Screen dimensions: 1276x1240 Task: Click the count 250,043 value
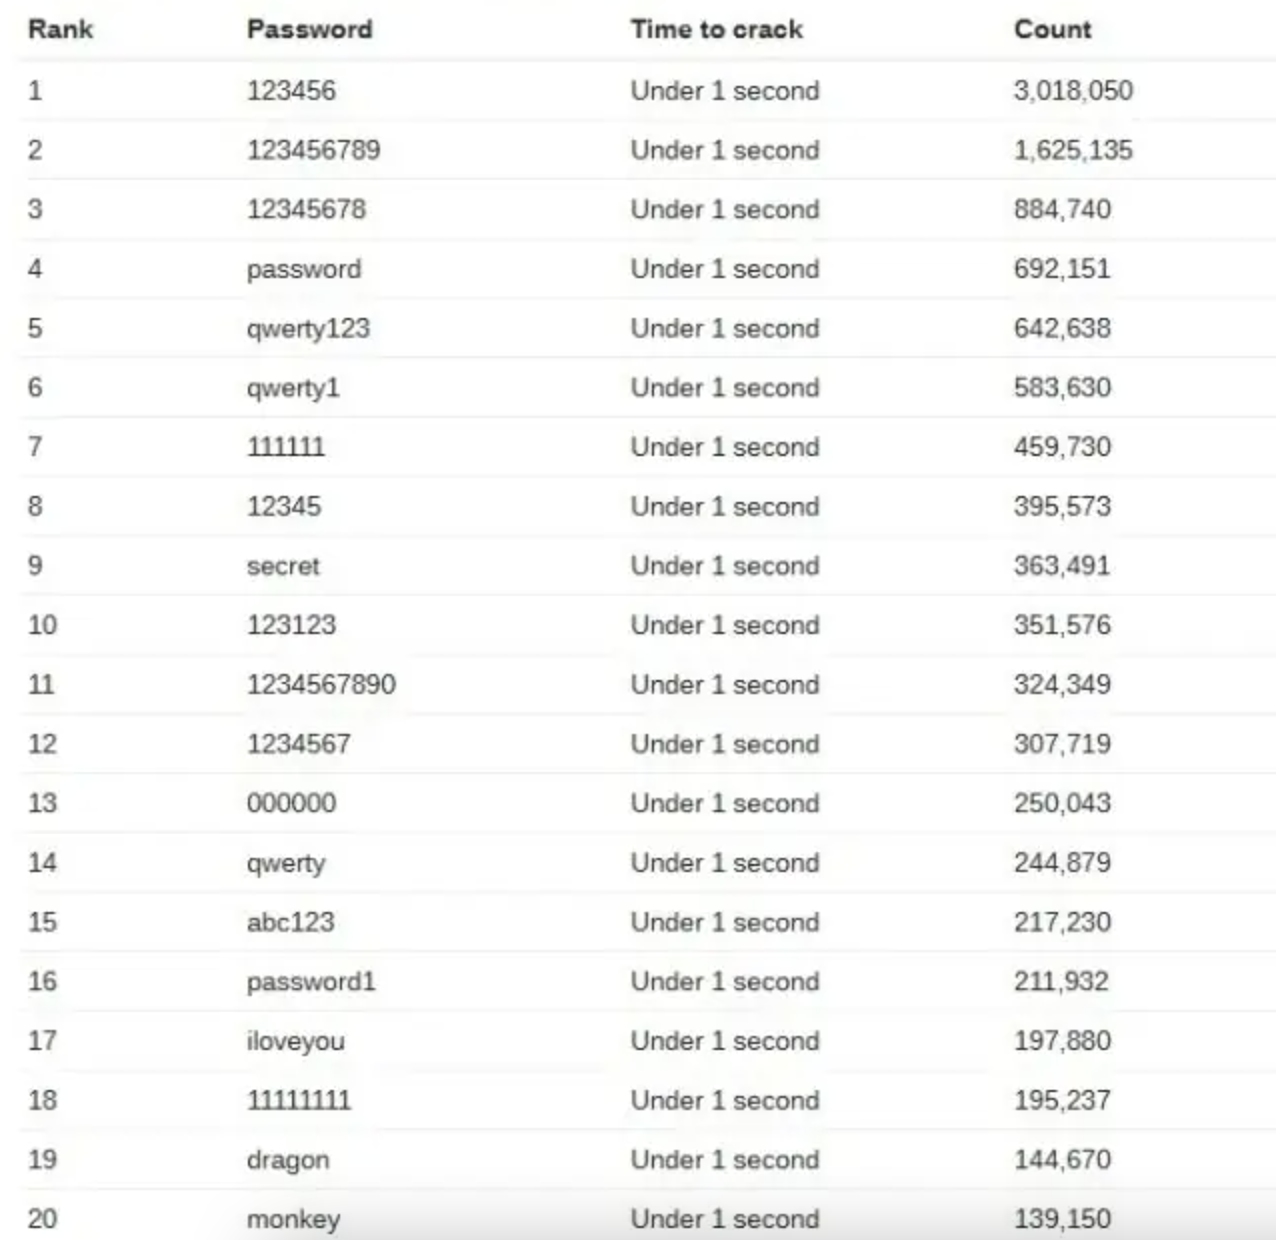pyautogui.click(x=1062, y=803)
